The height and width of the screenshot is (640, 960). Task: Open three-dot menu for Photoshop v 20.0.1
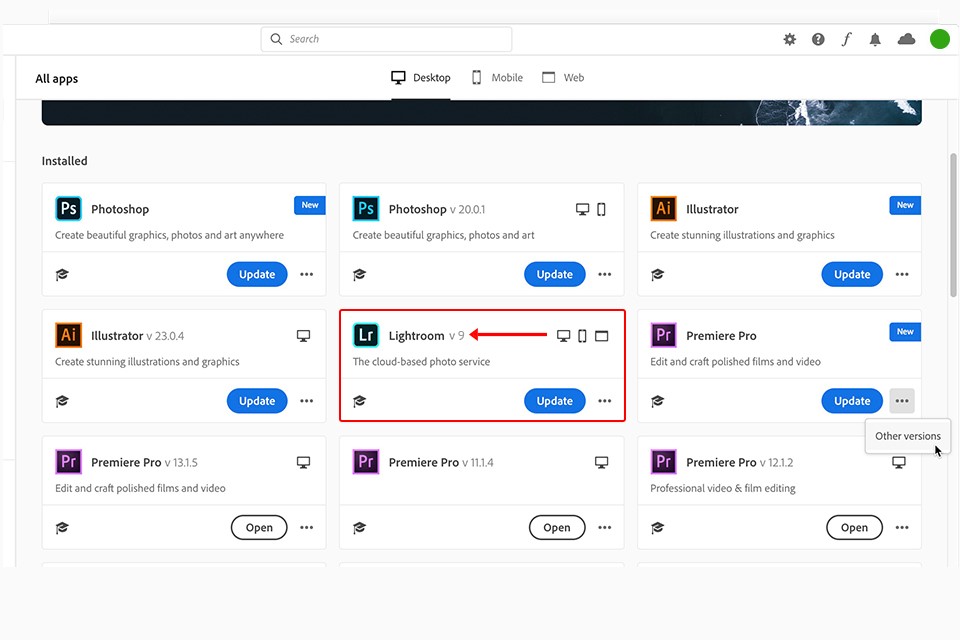point(605,274)
